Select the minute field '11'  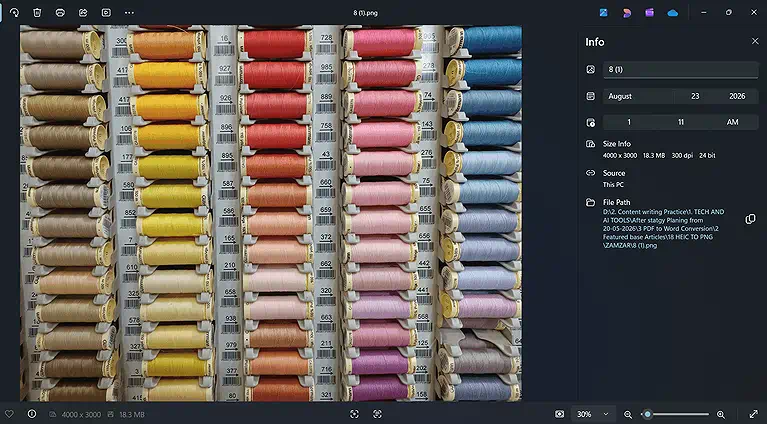click(x=680, y=122)
